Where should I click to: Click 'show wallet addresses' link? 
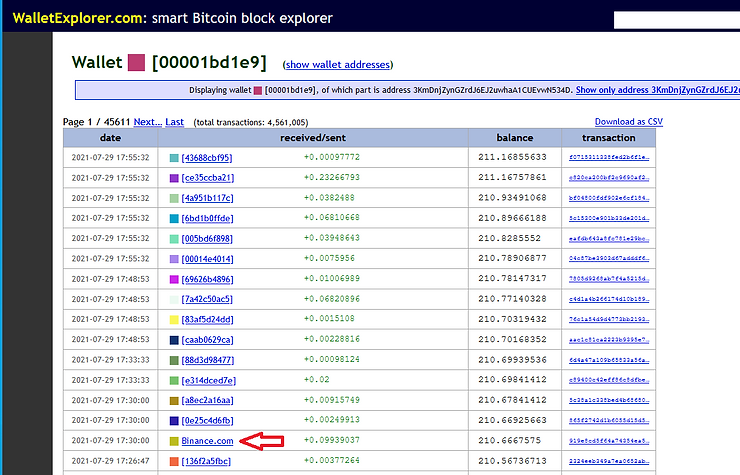pos(338,65)
